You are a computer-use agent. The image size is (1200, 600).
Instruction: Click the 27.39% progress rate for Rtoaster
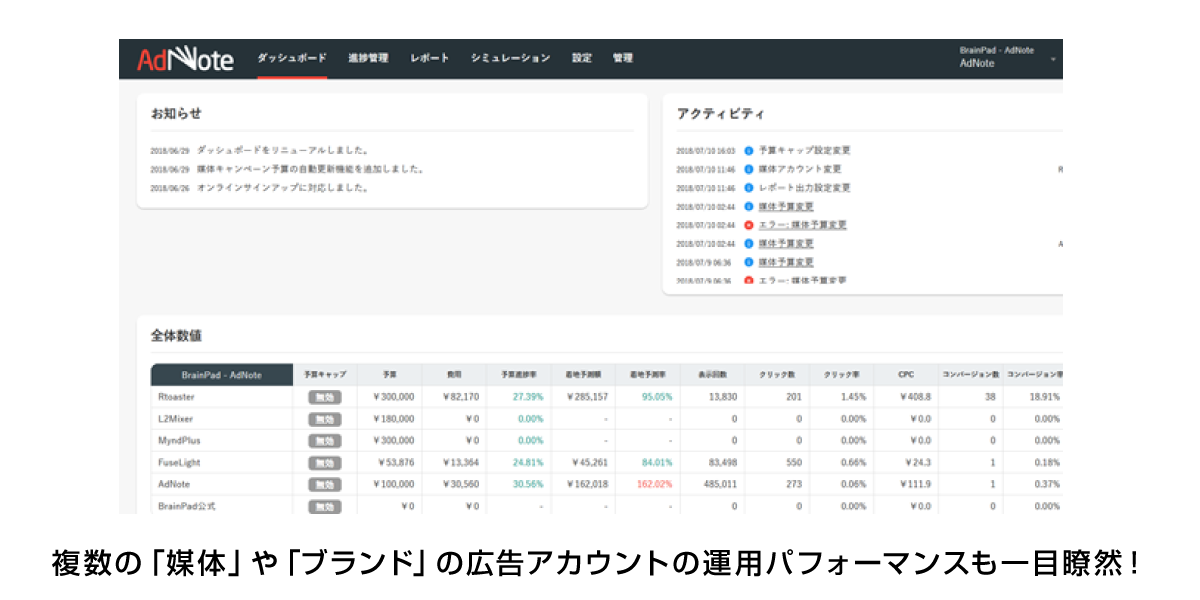528,397
